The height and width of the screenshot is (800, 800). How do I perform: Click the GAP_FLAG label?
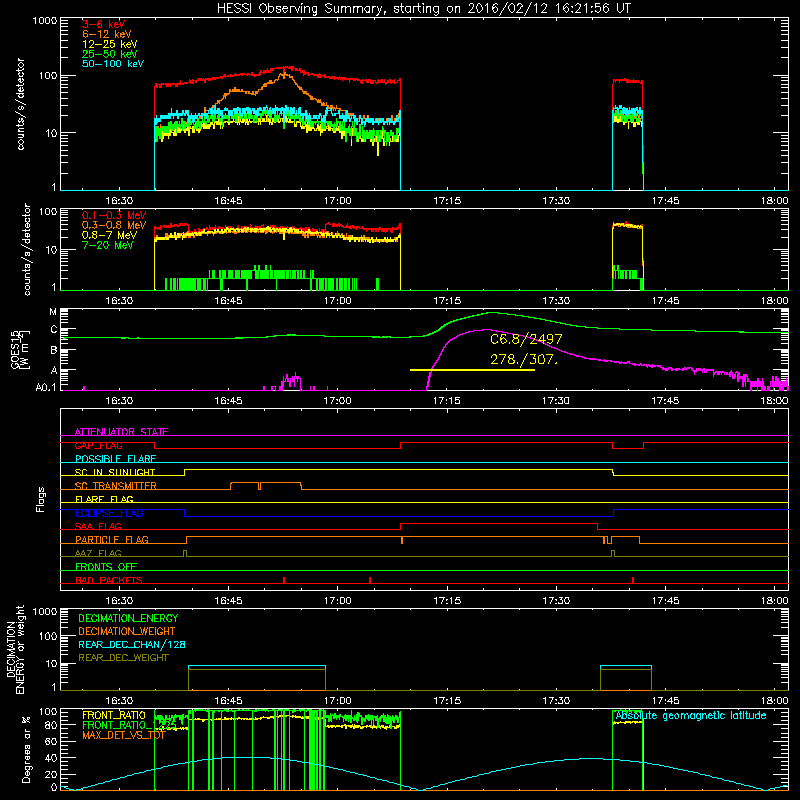[98, 445]
